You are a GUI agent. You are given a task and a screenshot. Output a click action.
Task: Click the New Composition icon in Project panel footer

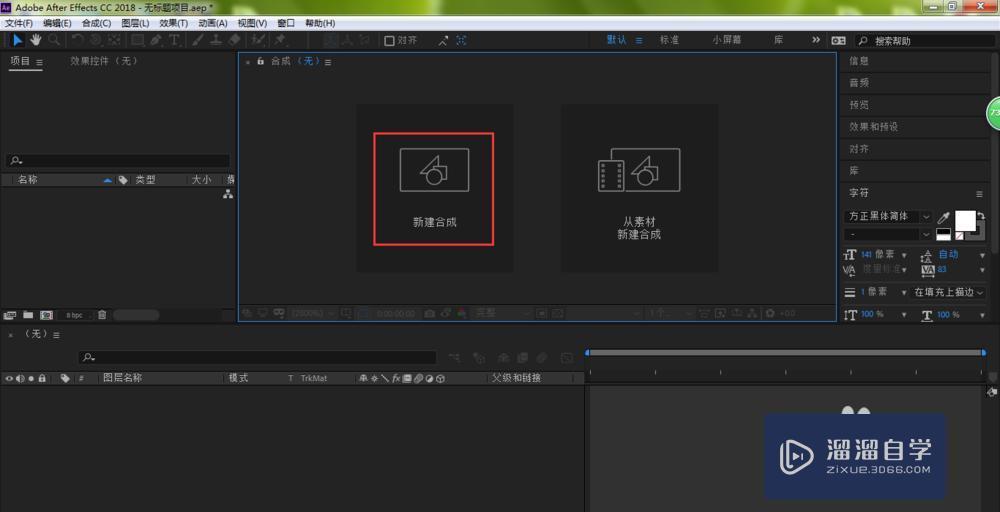pyautogui.click(x=46, y=315)
